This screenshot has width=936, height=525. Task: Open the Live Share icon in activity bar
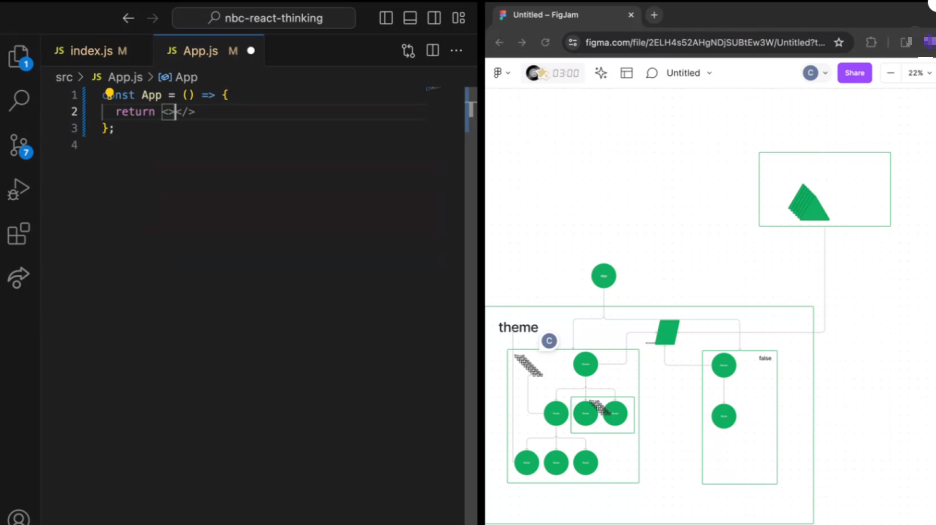[19, 278]
